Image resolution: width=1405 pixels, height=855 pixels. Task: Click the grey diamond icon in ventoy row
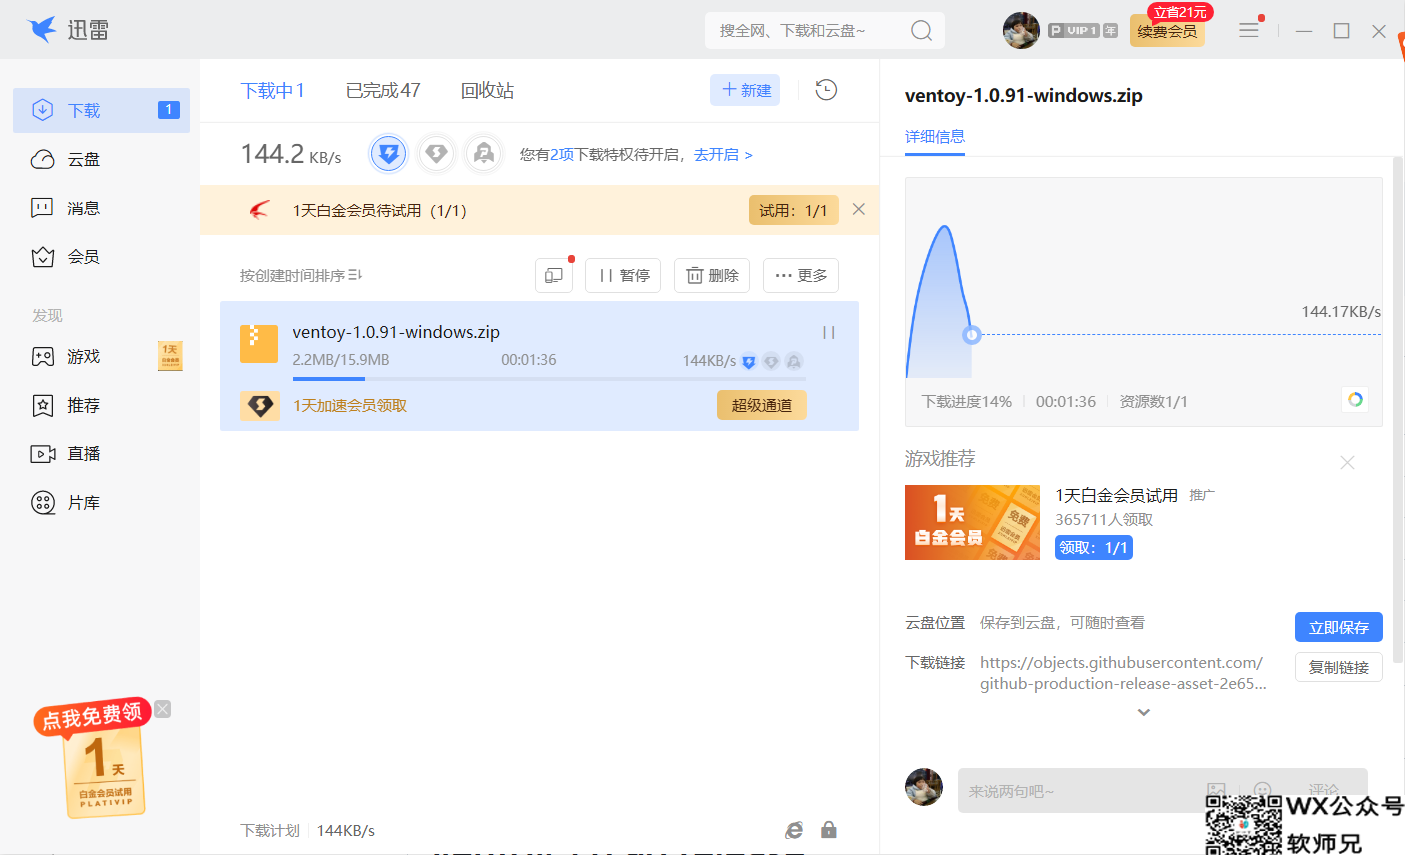tap(771, 361)
